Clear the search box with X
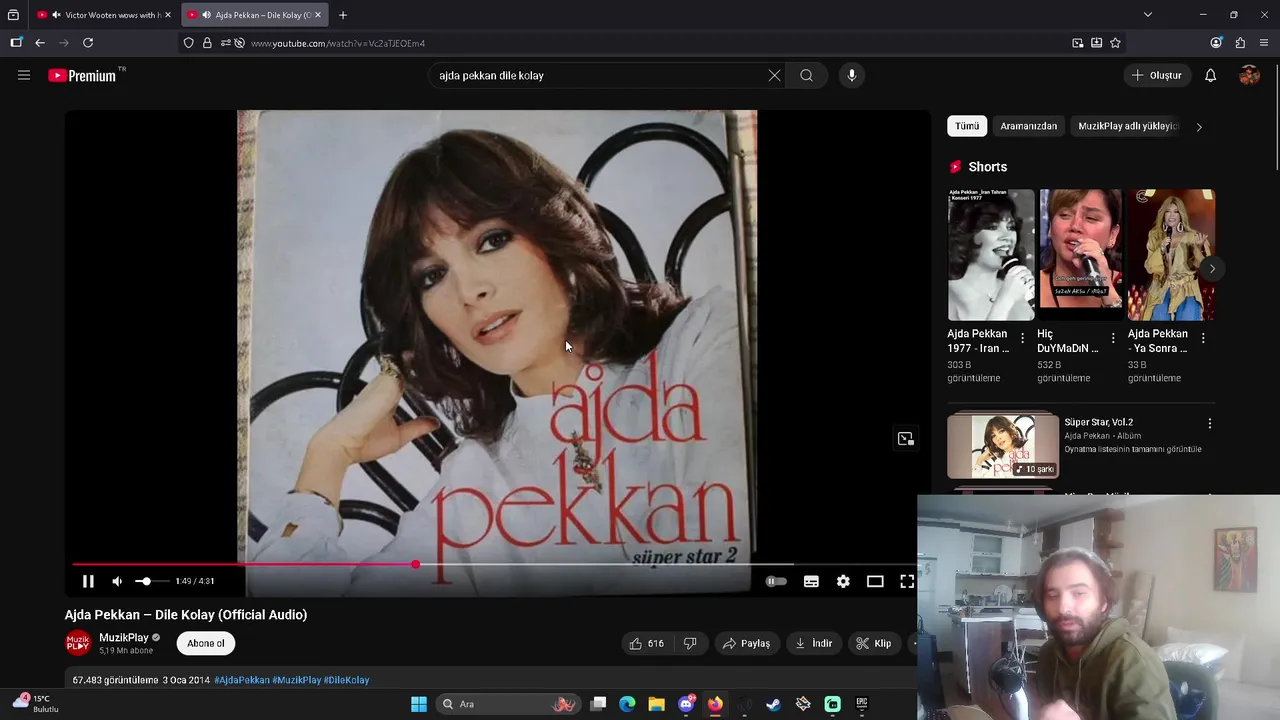The height and width of the screenshot is (720, 1280). [774, 75]
